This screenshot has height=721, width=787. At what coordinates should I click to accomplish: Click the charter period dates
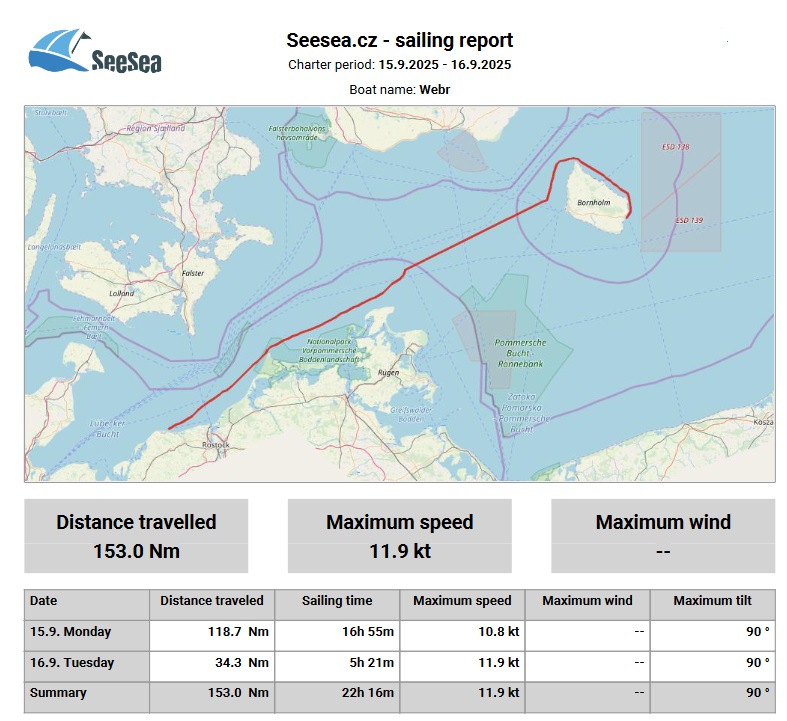[444, 65]
